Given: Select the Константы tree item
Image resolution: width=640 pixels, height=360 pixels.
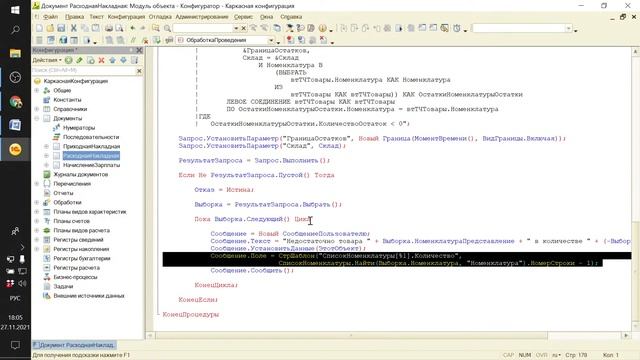Looking at the screenshot, I should coord(67,100).
